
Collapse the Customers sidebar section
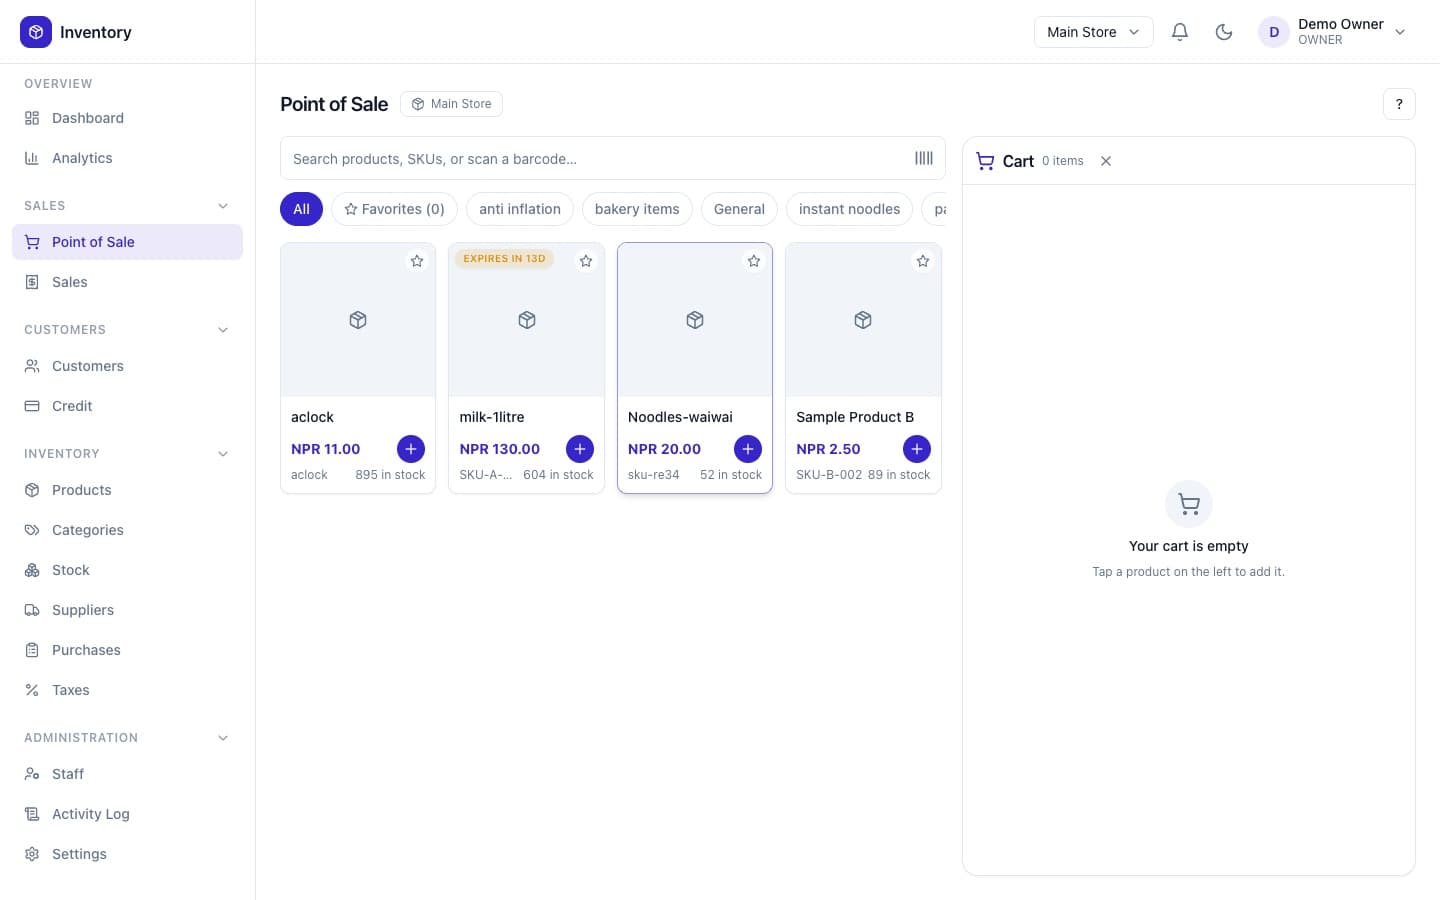[x=223, y=330]
